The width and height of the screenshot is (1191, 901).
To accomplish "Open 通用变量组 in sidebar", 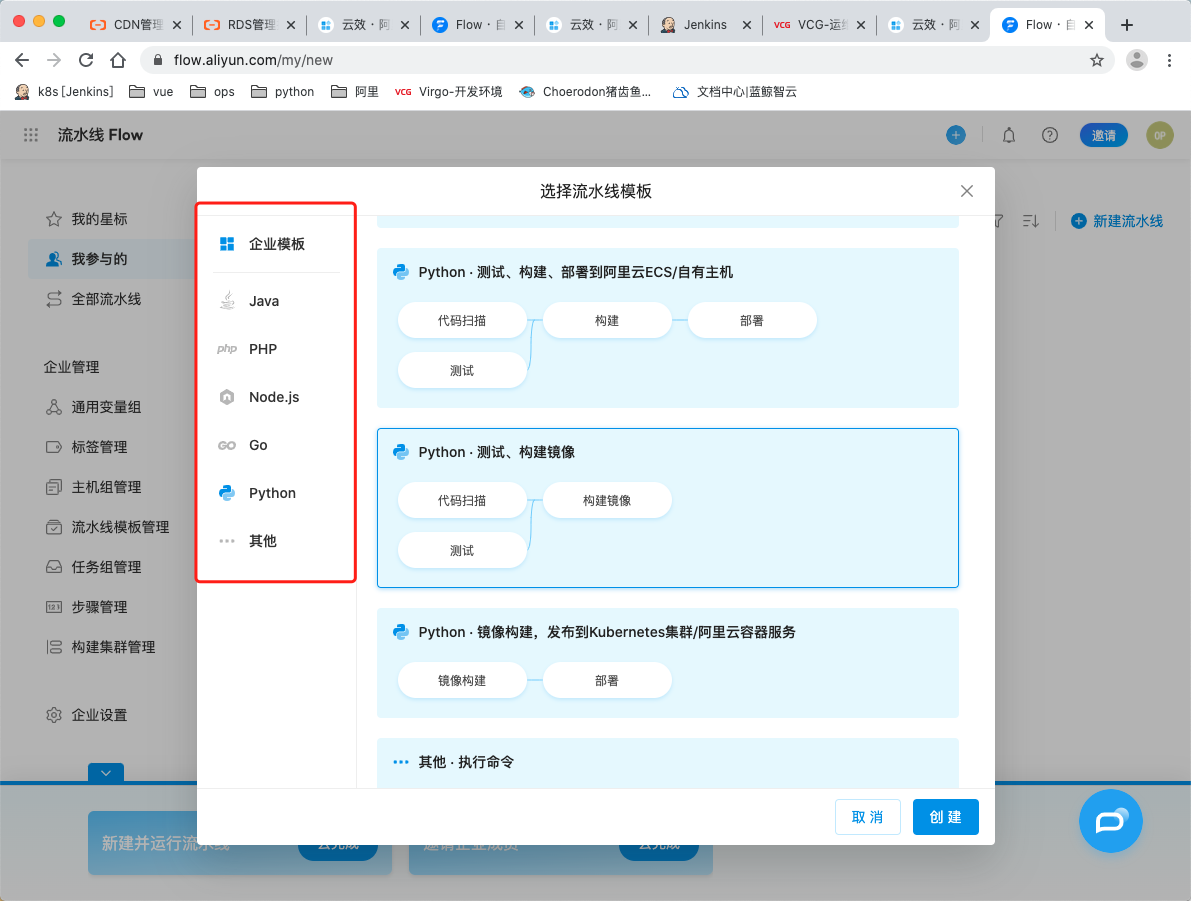I will pos(93,407).
